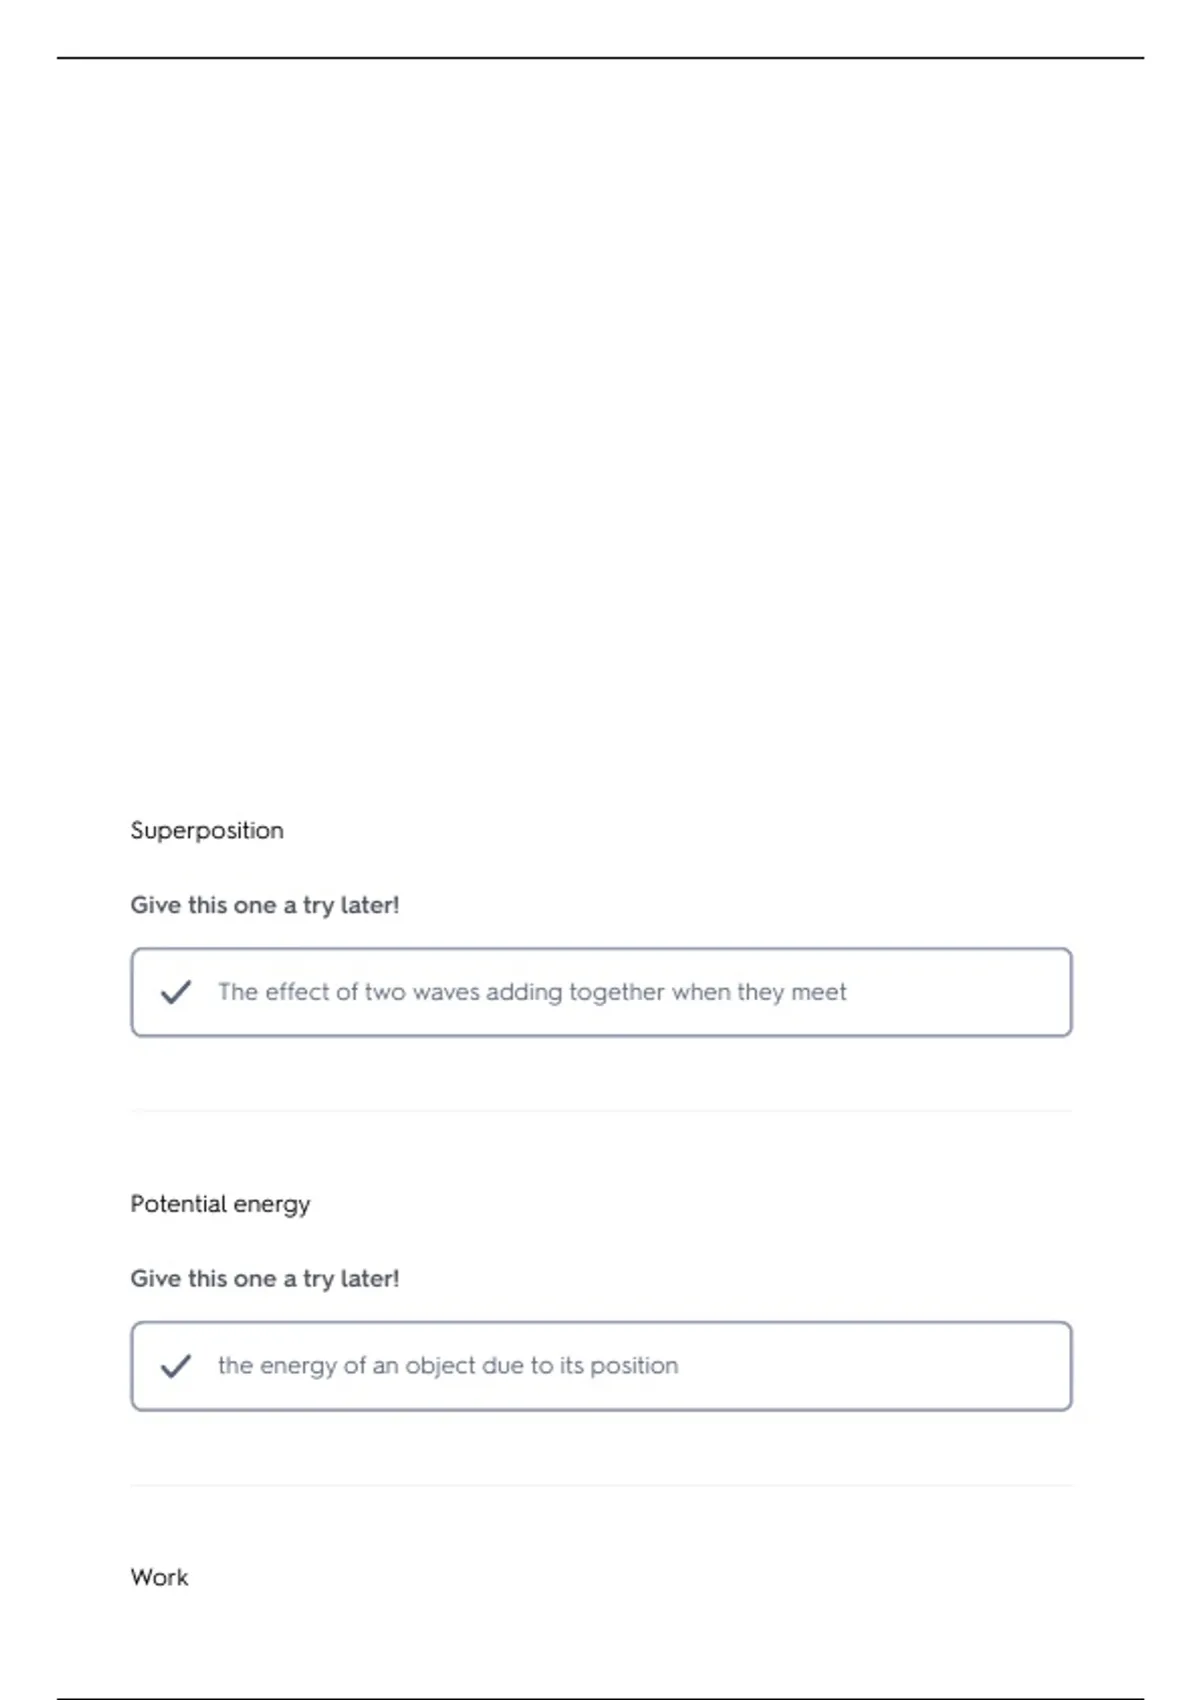Select the Superposition term heading

click(207, 831)
